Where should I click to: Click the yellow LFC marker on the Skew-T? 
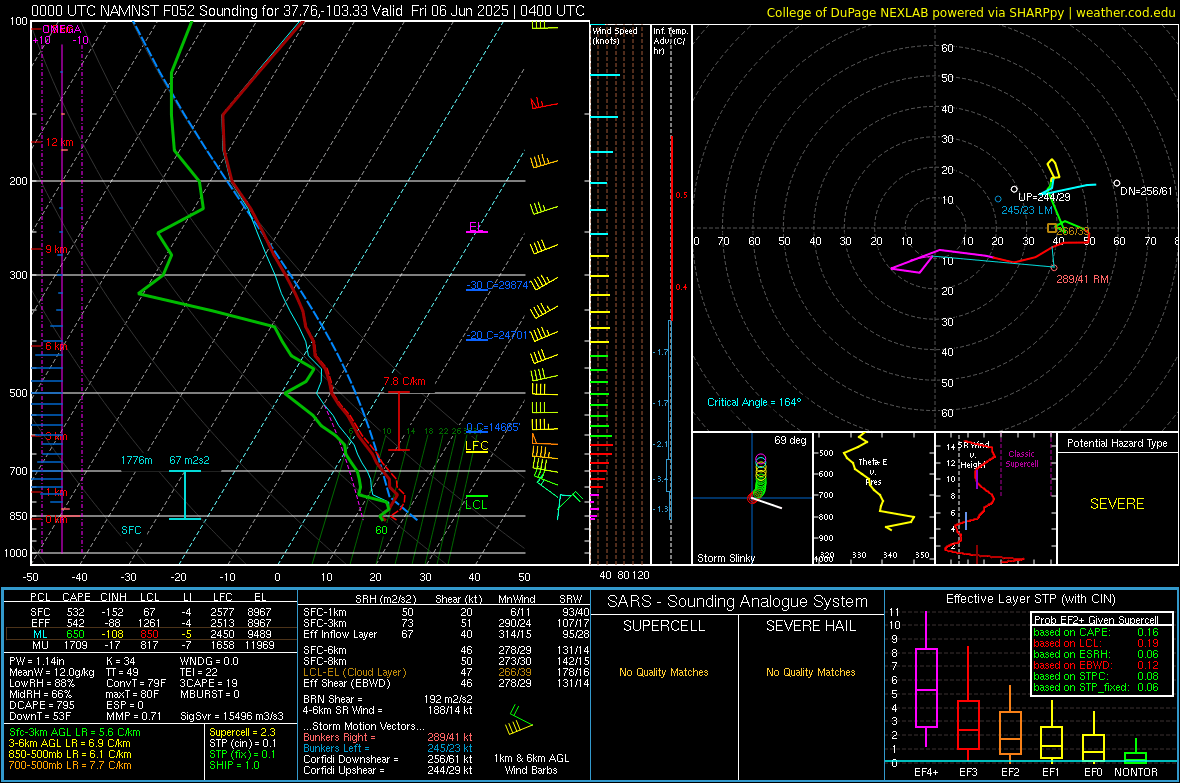tap(476, 446)
